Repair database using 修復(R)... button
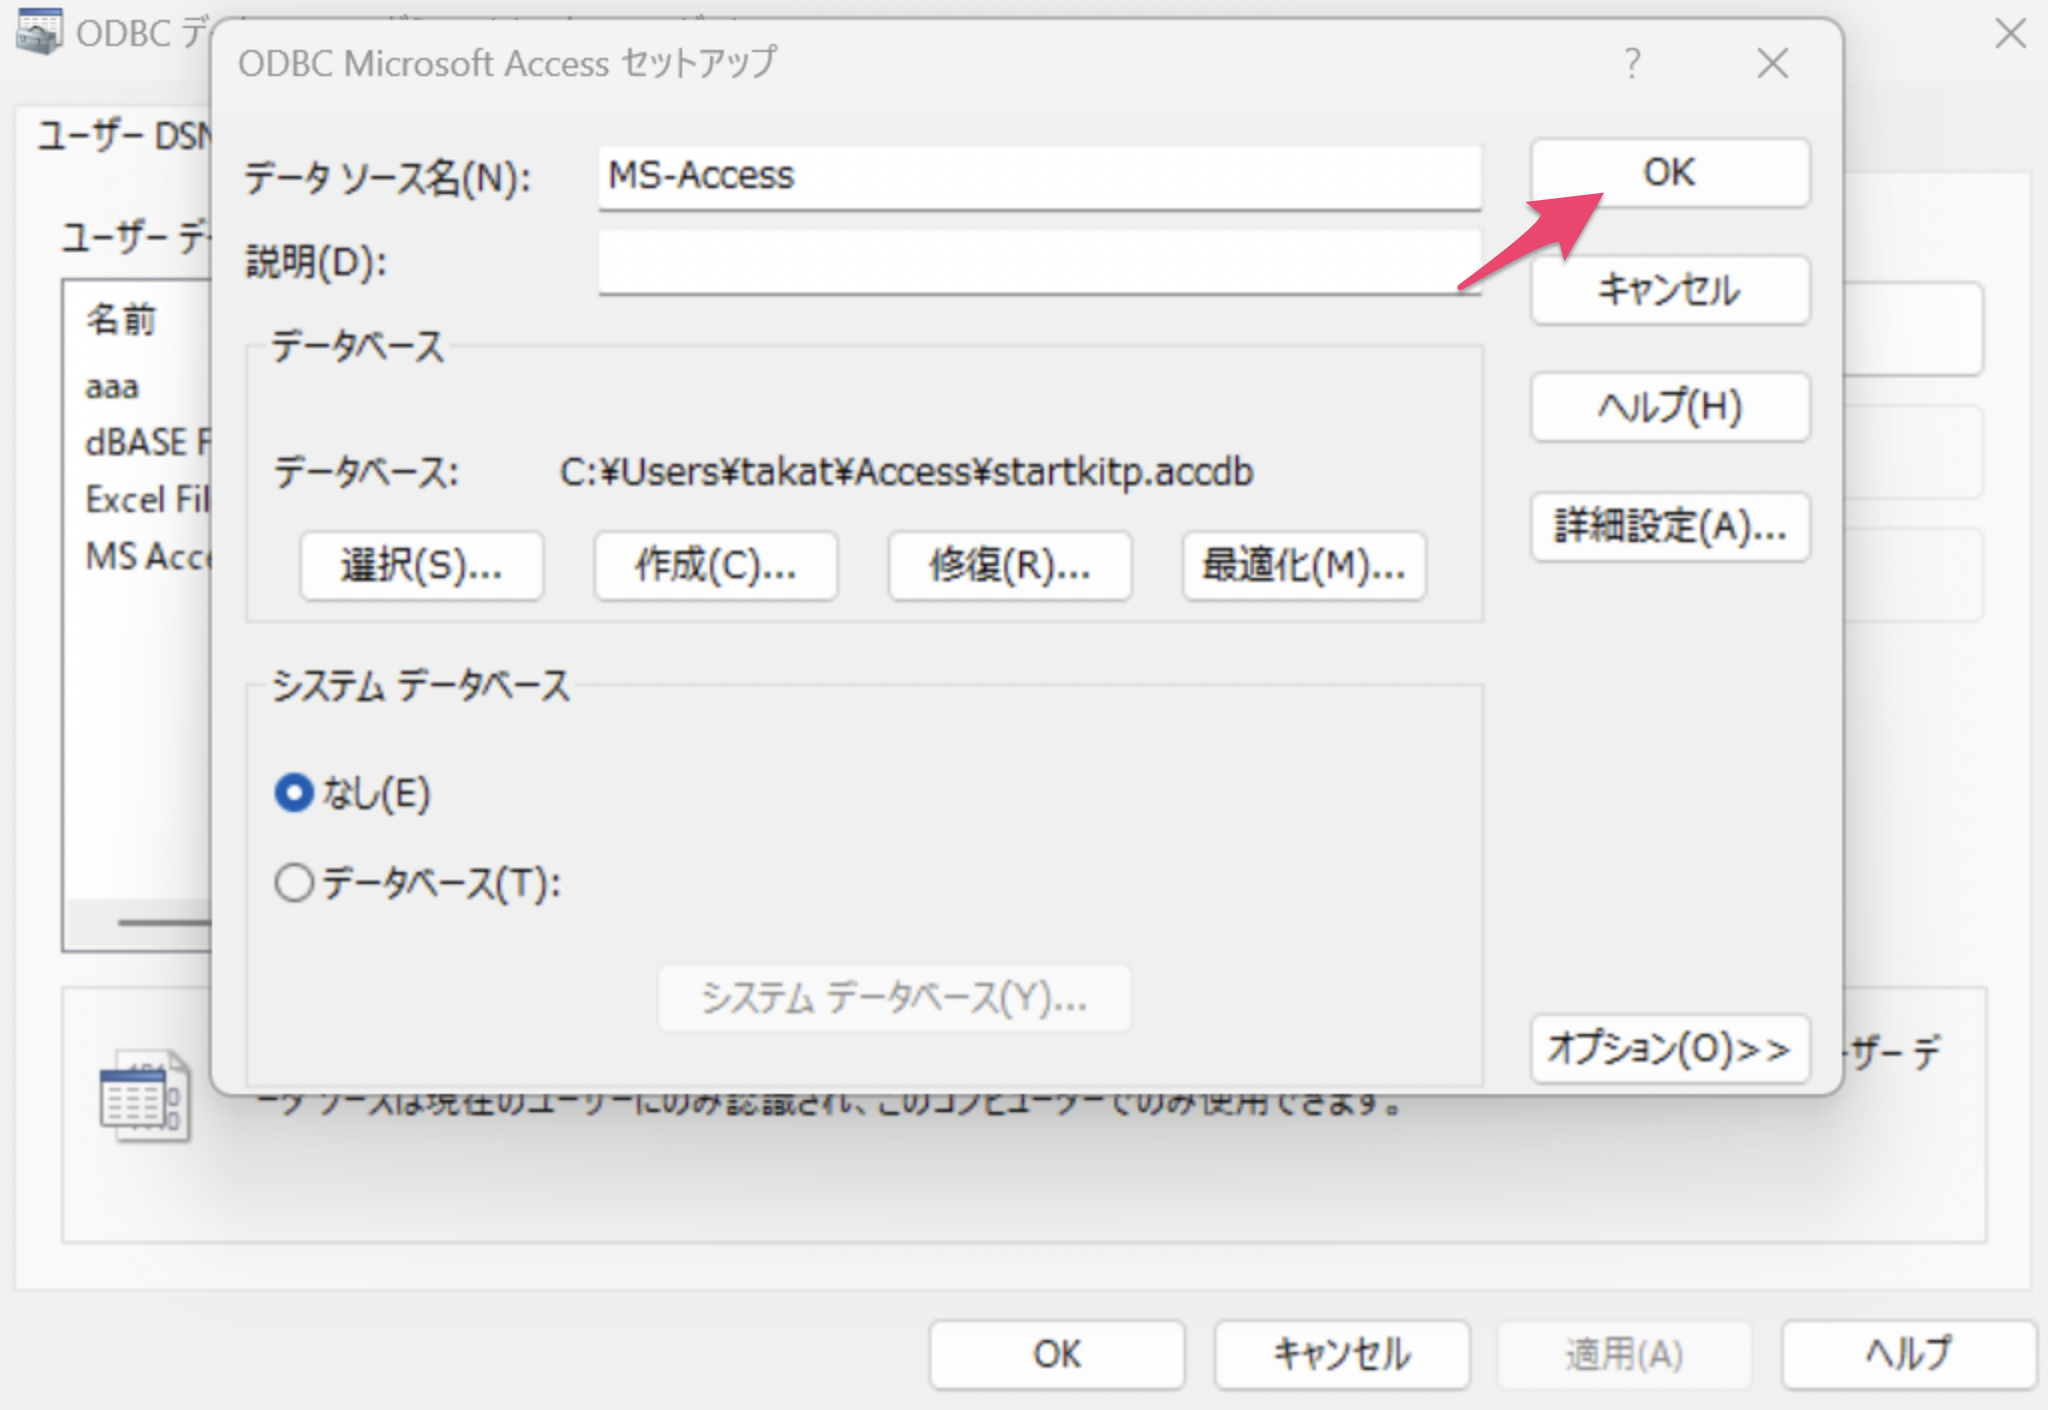2048x1410 pixels. (1010, 566)
